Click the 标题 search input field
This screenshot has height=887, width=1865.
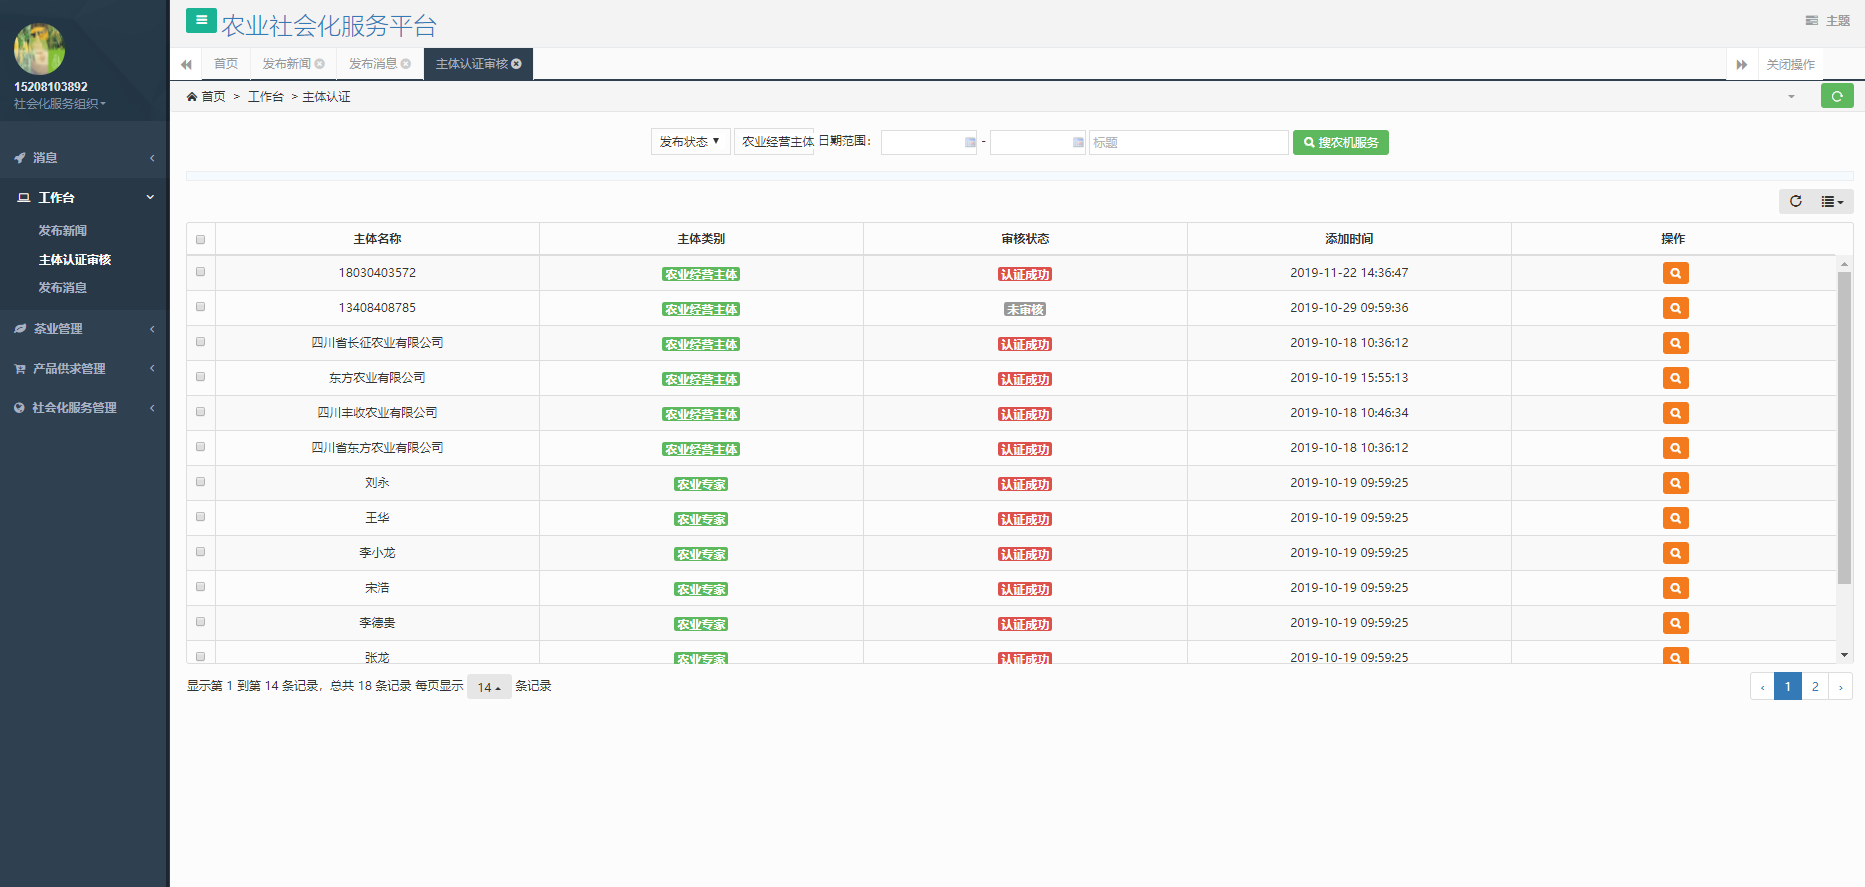click(x=1188, y=142)
